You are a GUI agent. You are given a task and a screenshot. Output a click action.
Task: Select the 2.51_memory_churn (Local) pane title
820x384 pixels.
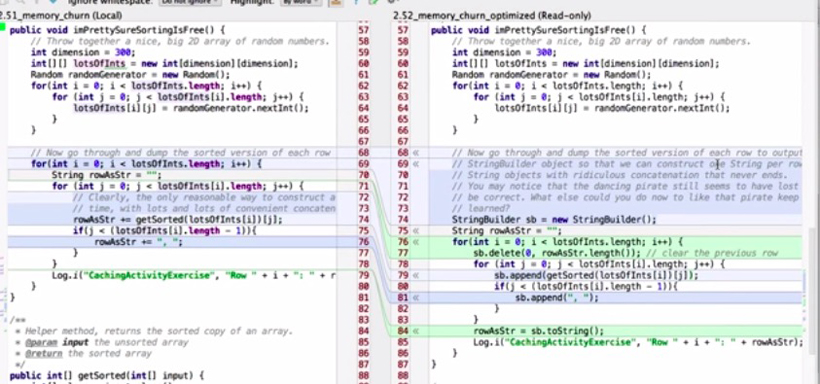[61, 16]
